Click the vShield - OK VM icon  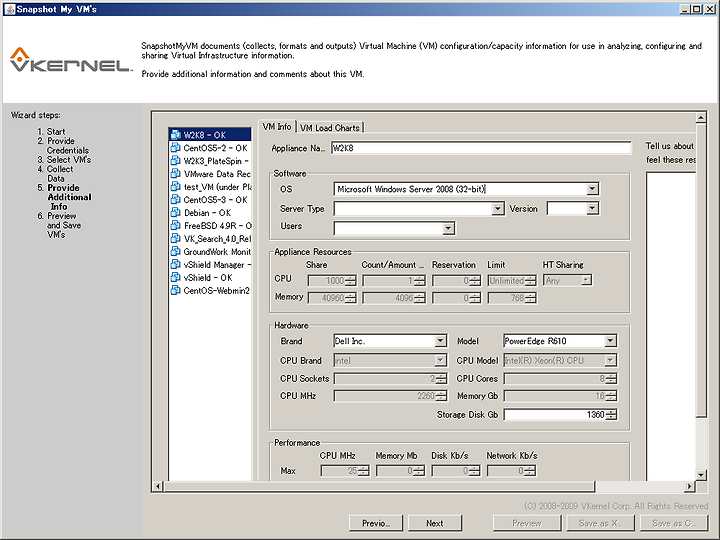pyautogui.click(x=175, y=277)
